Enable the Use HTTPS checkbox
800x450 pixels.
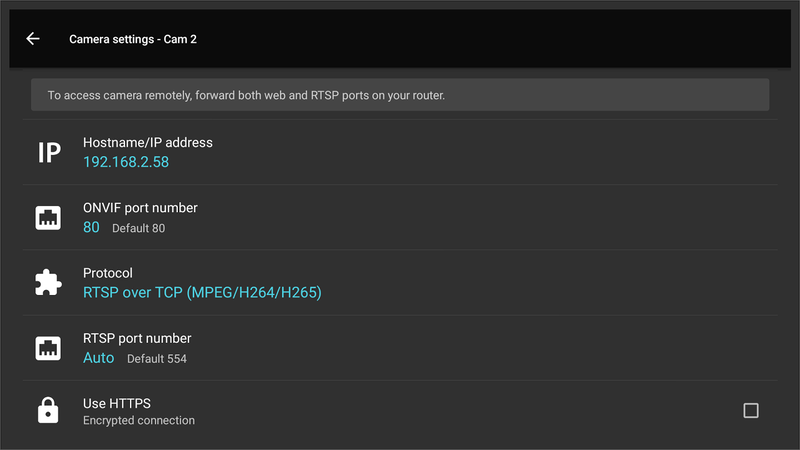coord(751,411)
